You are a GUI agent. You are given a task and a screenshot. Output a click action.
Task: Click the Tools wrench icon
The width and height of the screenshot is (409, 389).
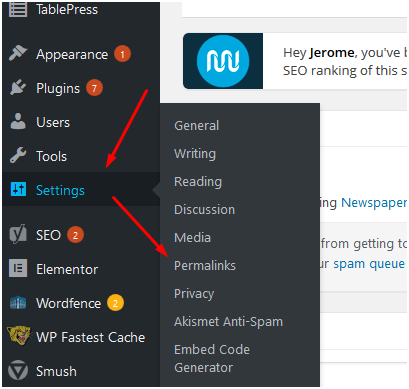(18, 155)
